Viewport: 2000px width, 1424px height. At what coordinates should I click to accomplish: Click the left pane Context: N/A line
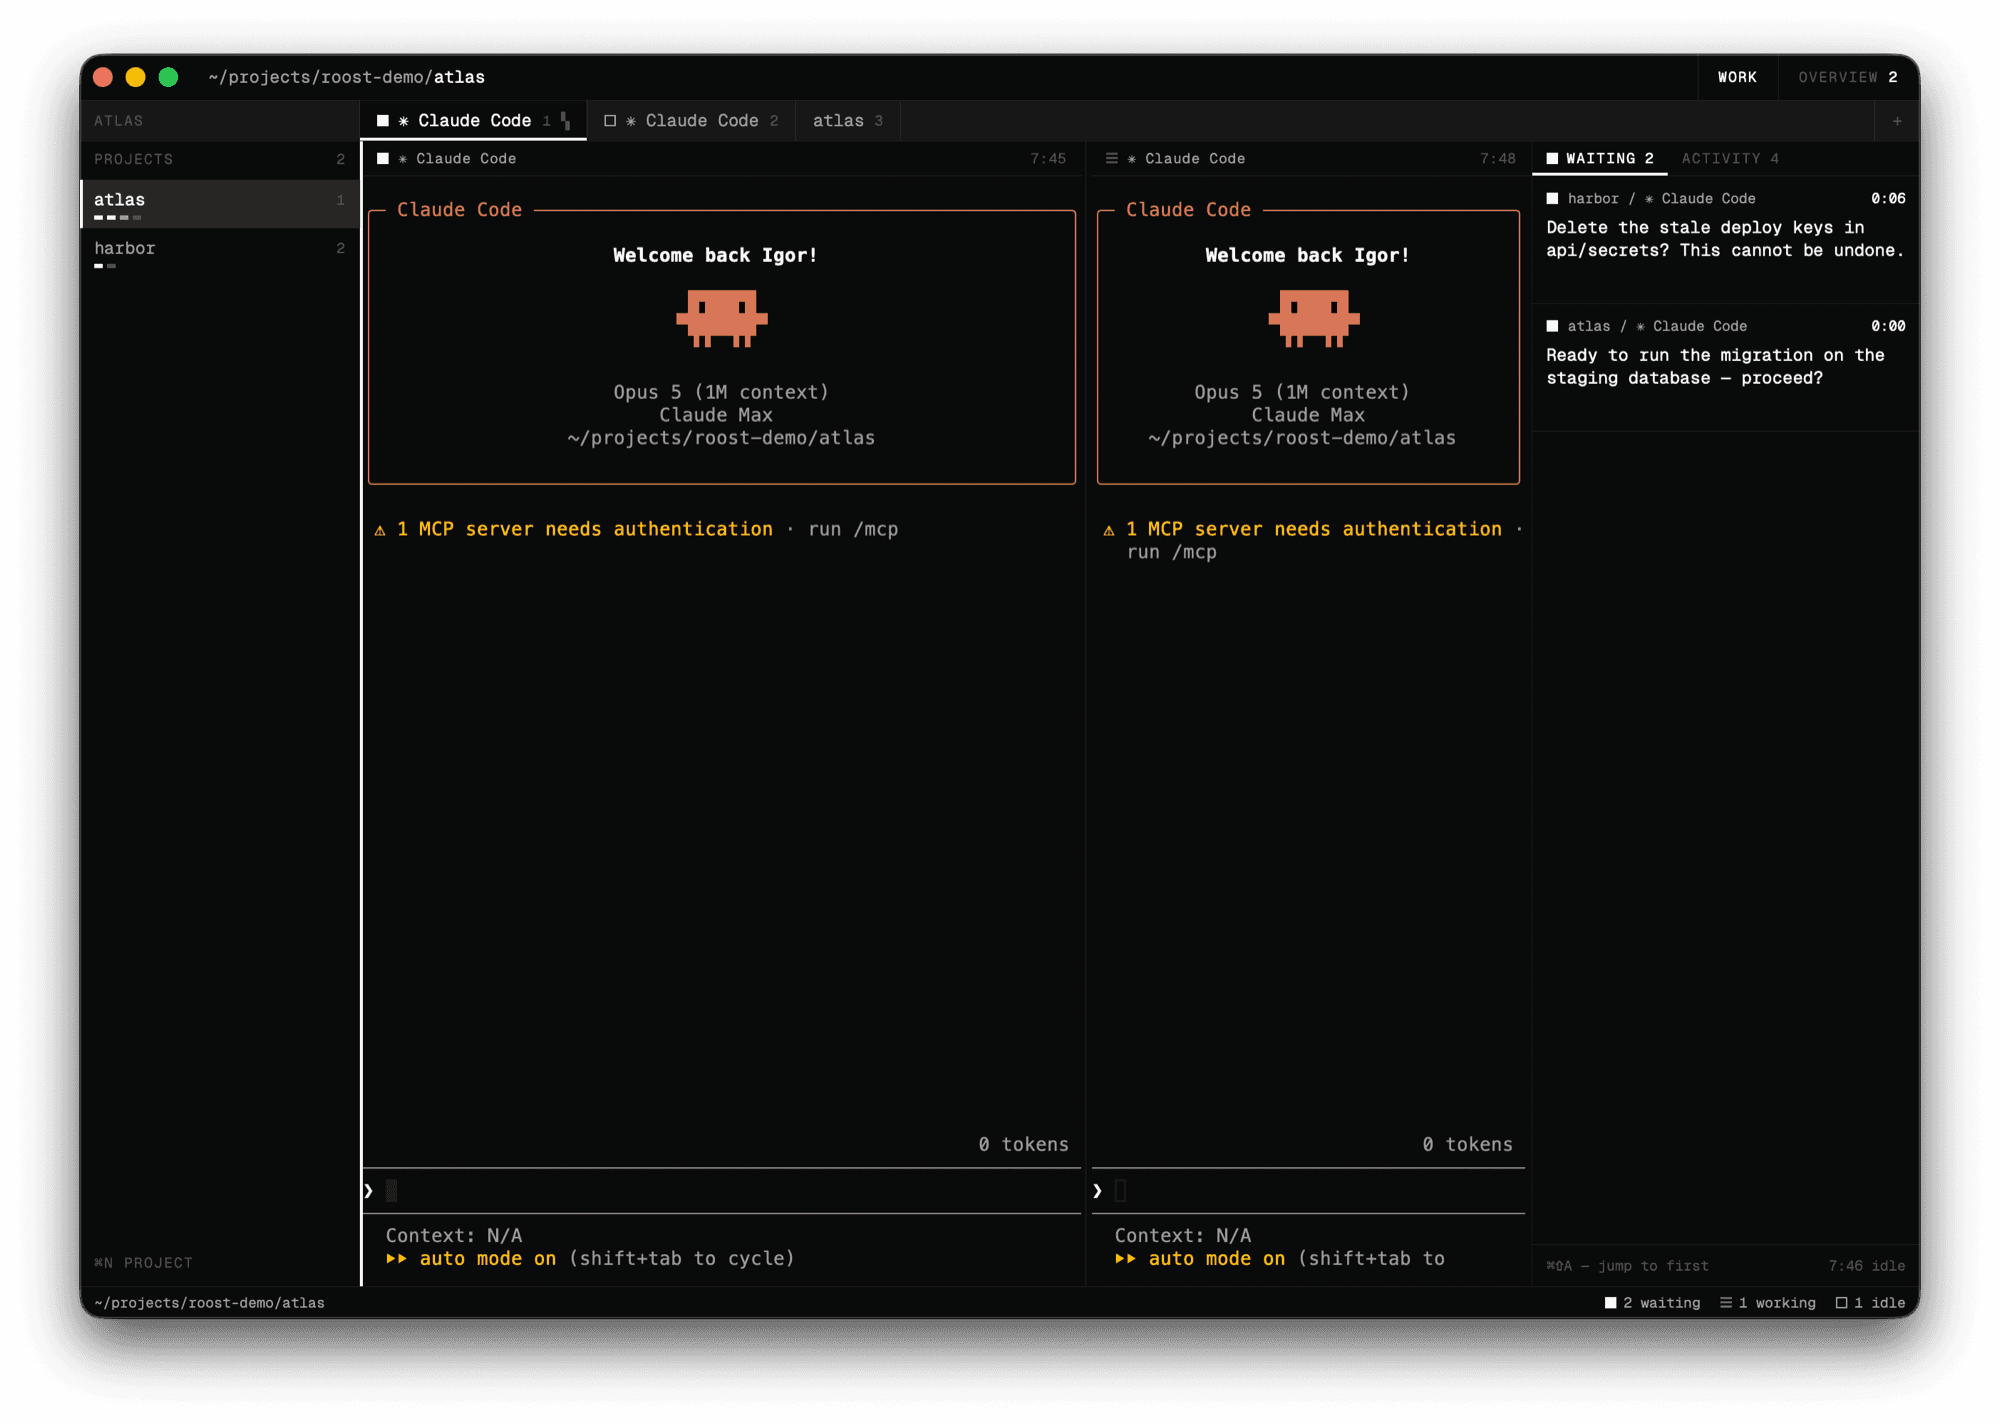[x=454, y=1235]
